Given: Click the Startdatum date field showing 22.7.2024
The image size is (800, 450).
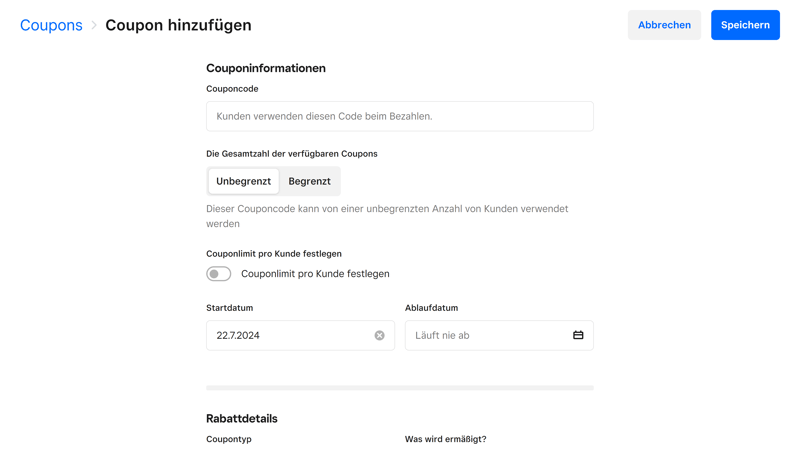Looking at the screenshot, I should point(290,336).
